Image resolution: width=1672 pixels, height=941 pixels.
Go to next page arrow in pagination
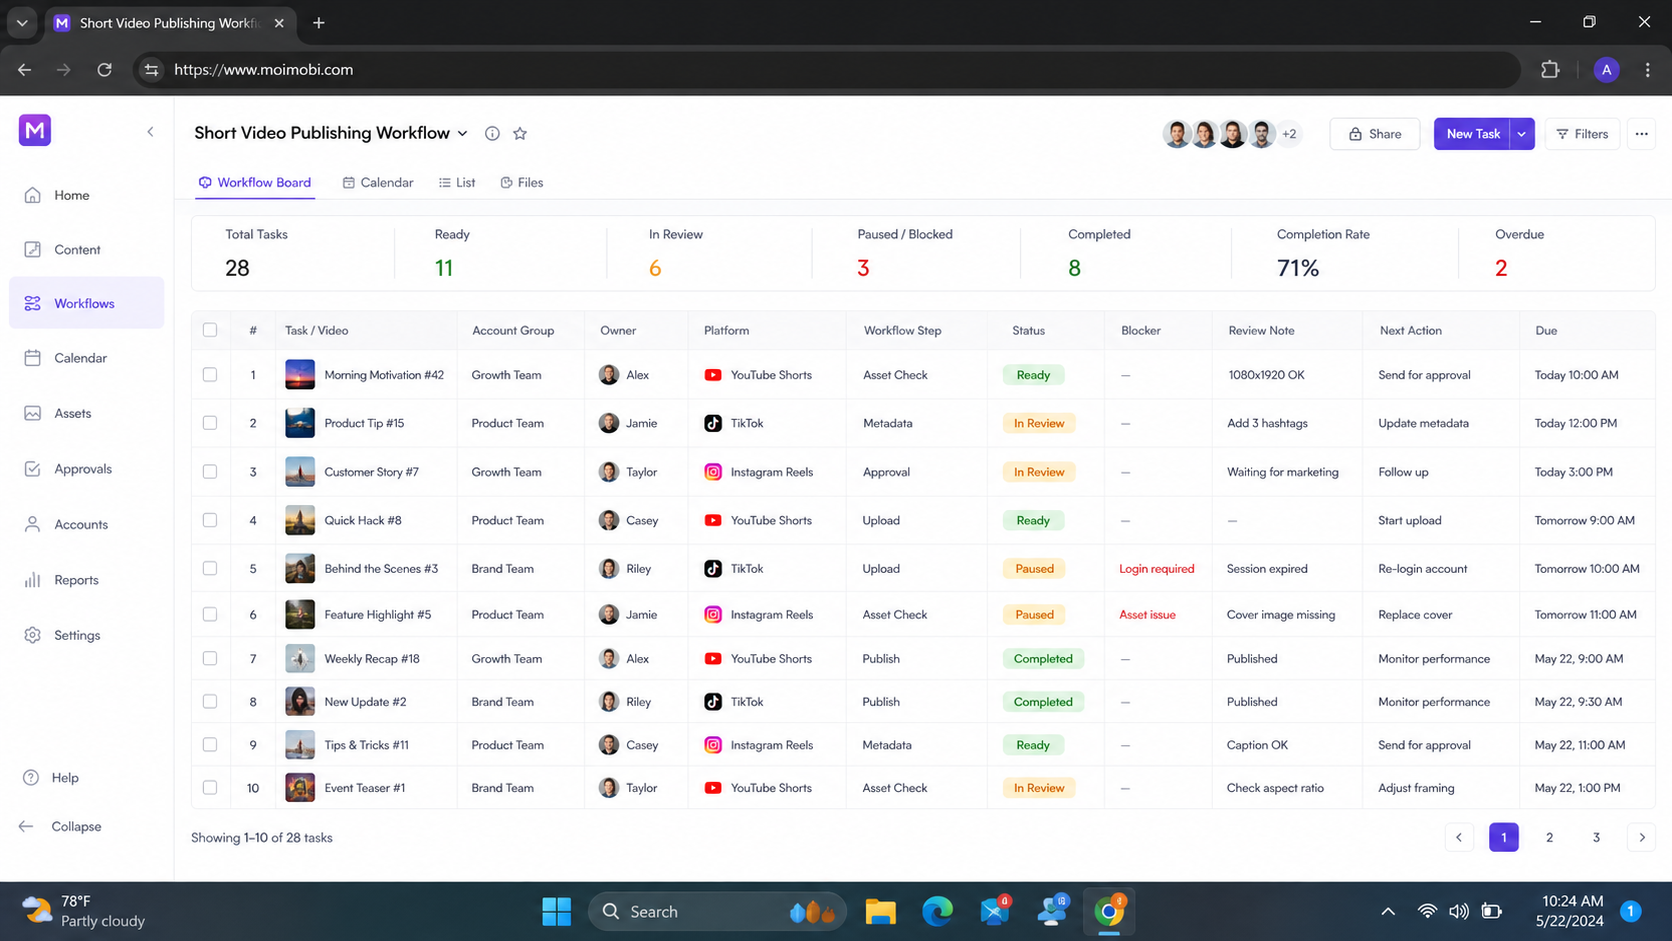1641,837
